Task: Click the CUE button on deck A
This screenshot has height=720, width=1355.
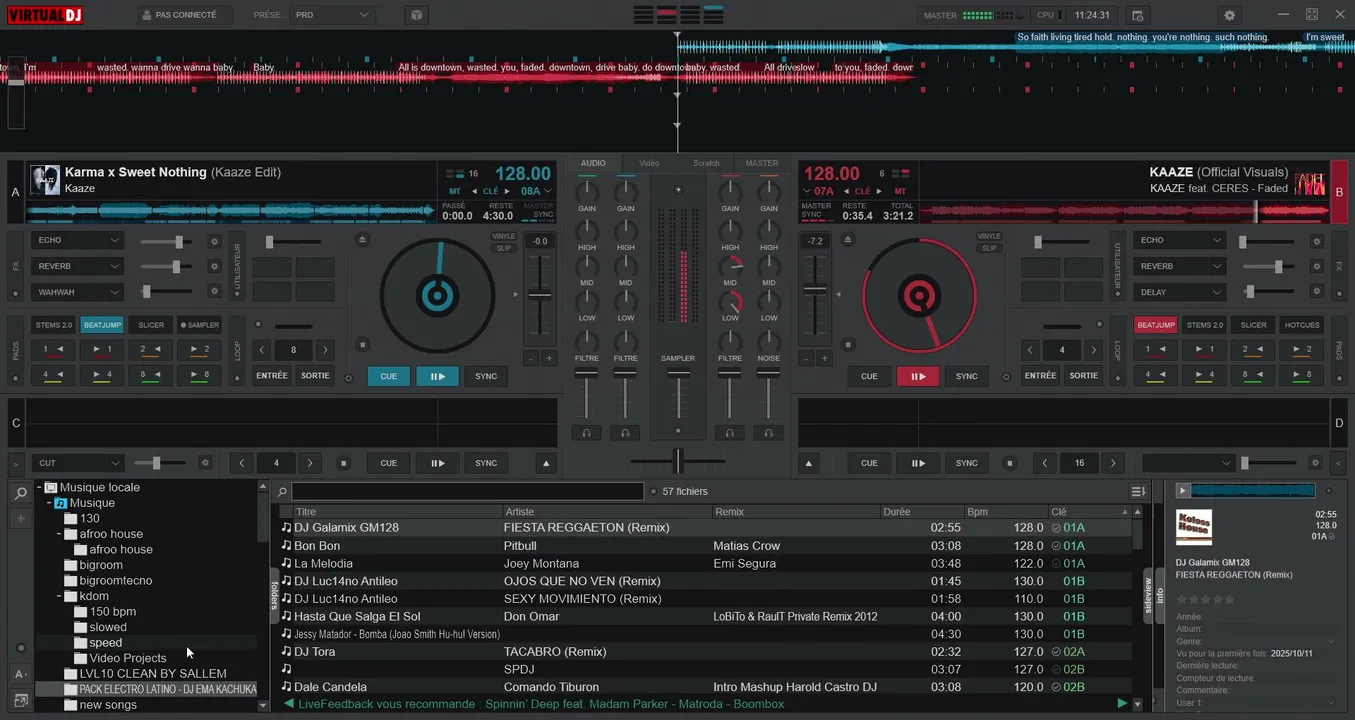Action: [388, 376]
